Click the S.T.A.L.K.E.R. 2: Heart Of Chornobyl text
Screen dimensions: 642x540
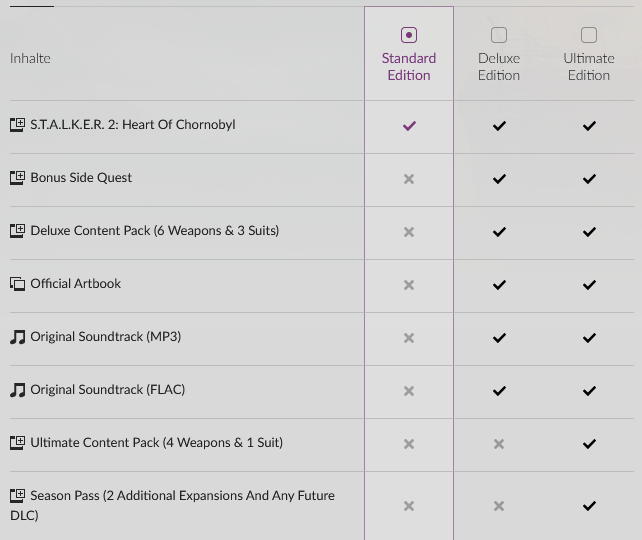click(133, 125)
